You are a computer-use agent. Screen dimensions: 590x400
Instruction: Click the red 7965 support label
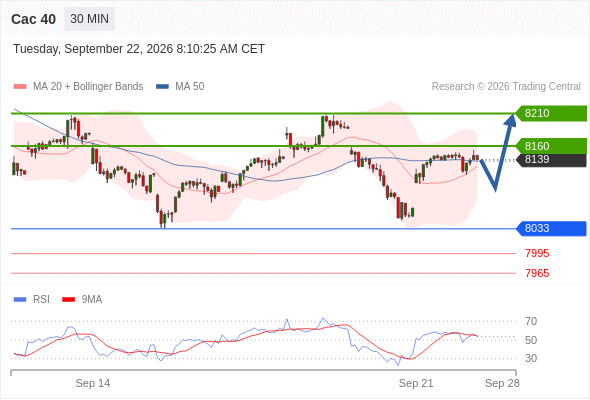click(537, 274)
